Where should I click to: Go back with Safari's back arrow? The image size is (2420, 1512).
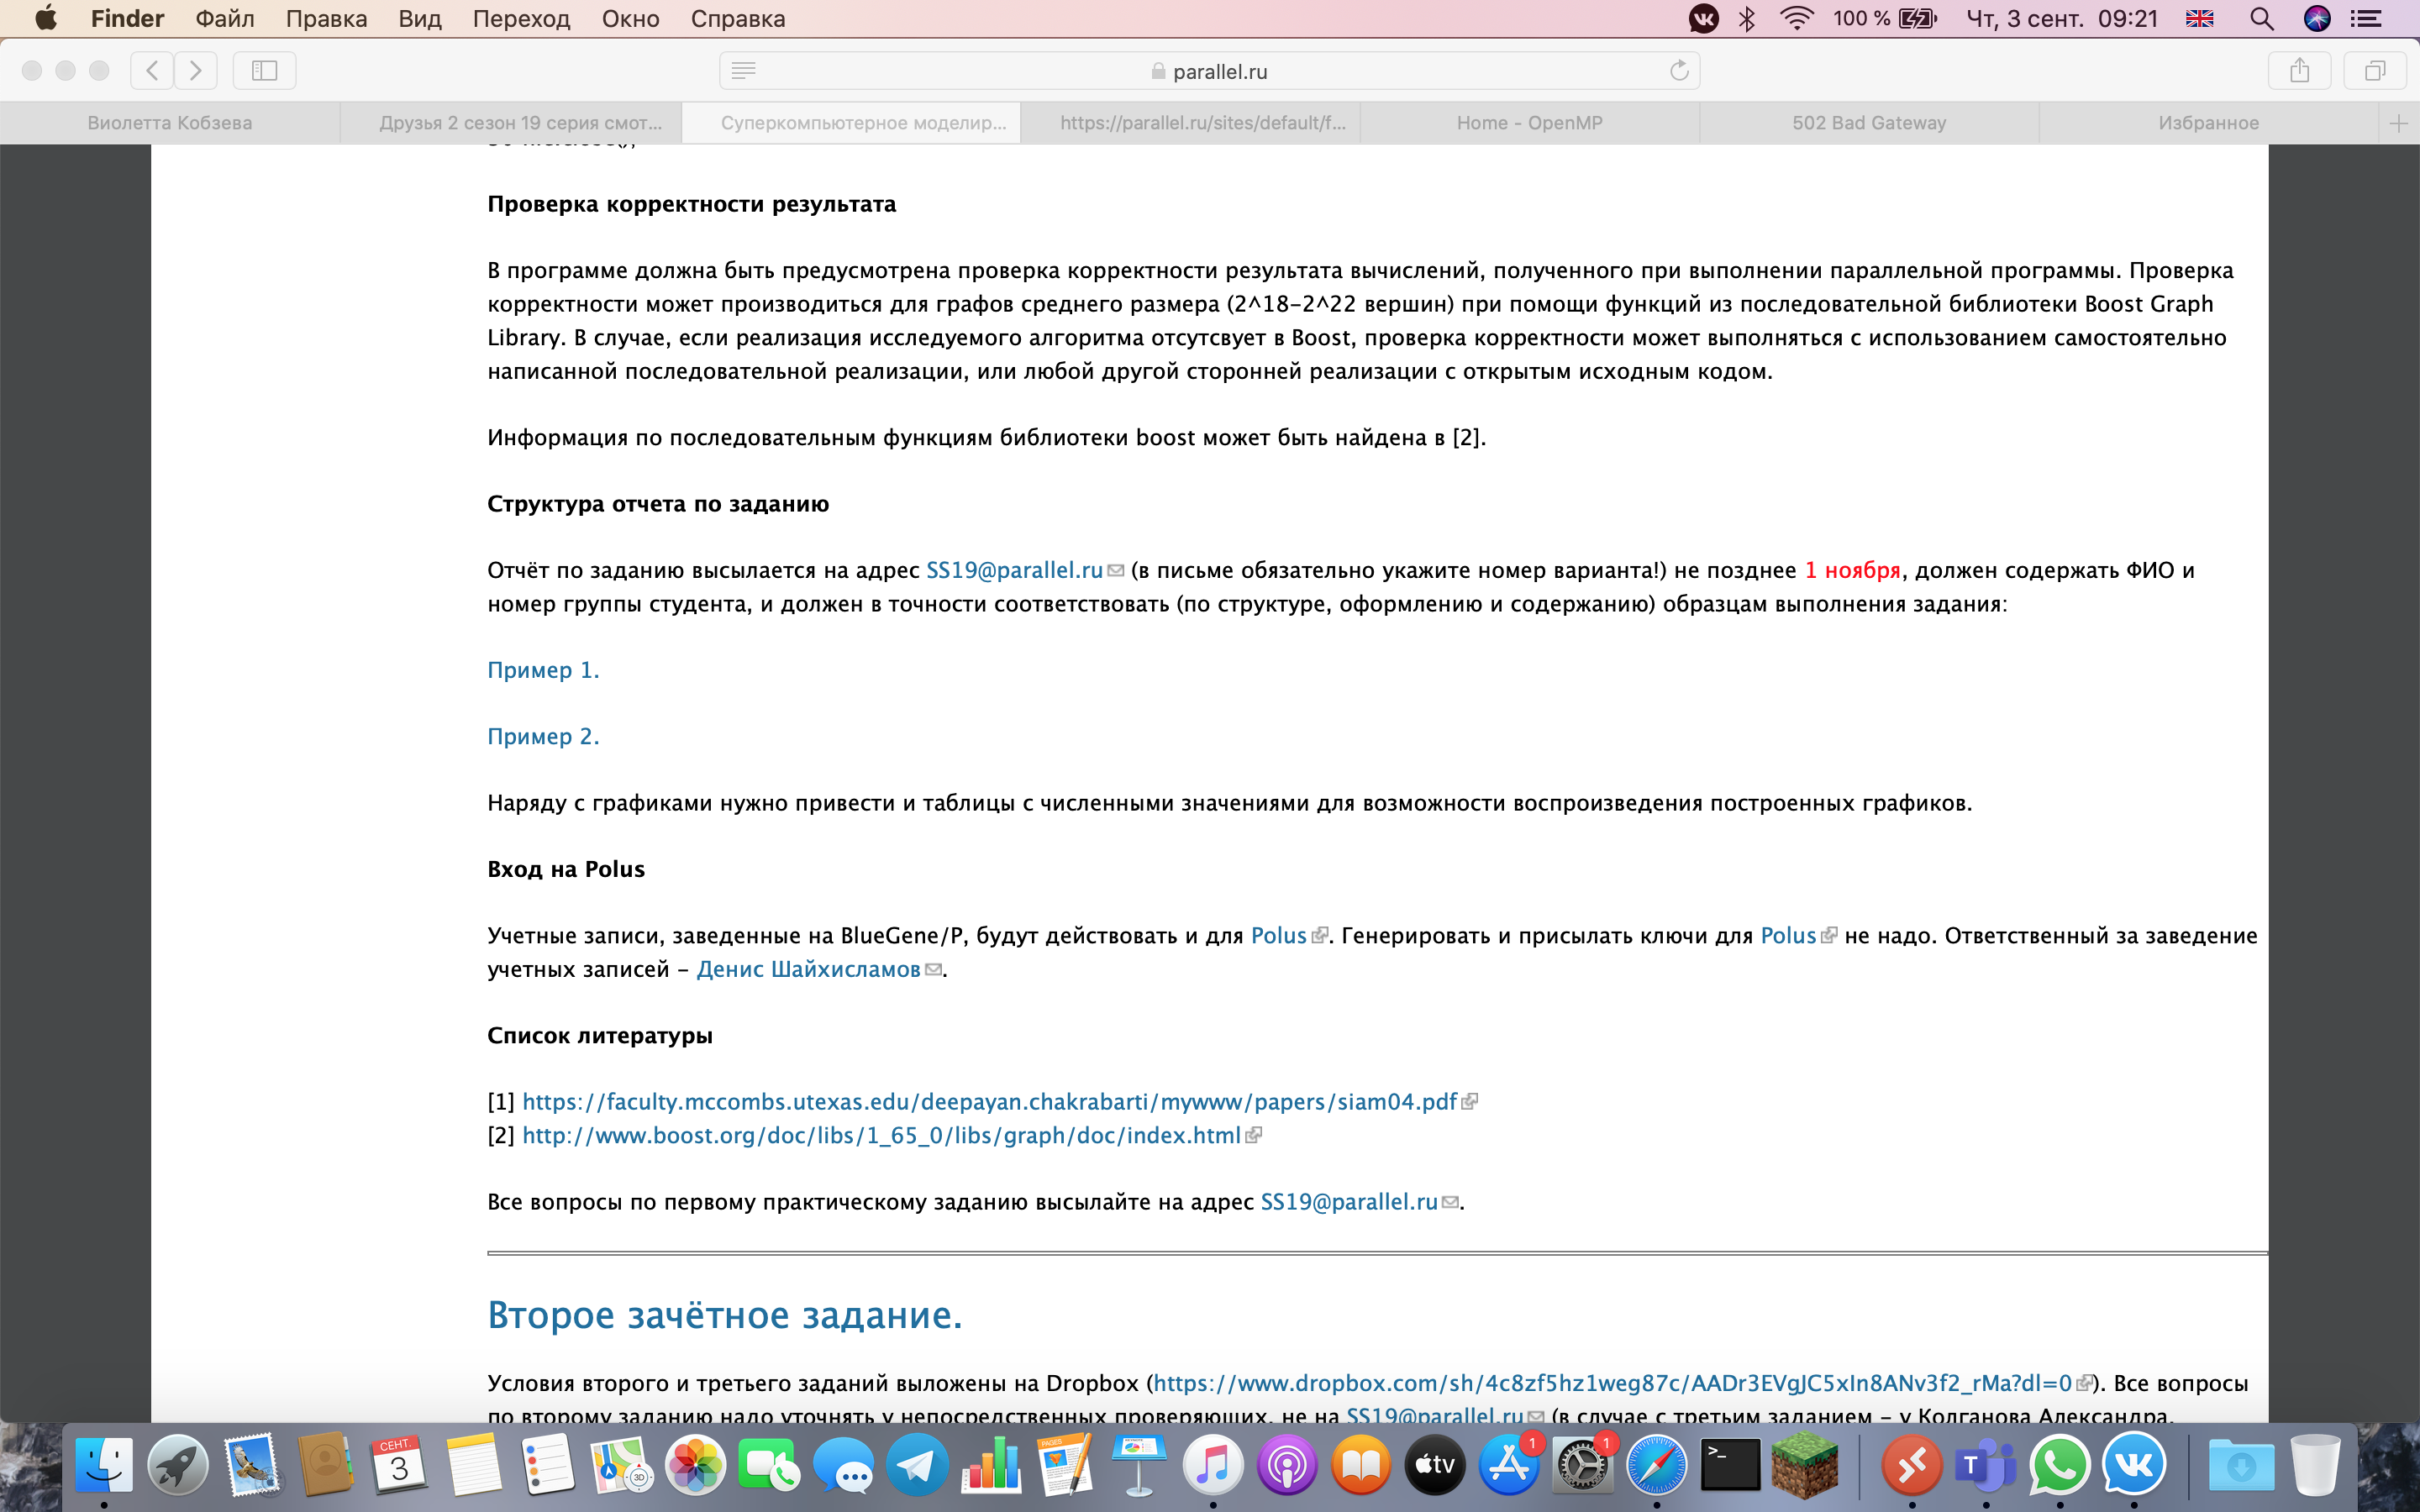click(152, 70)
